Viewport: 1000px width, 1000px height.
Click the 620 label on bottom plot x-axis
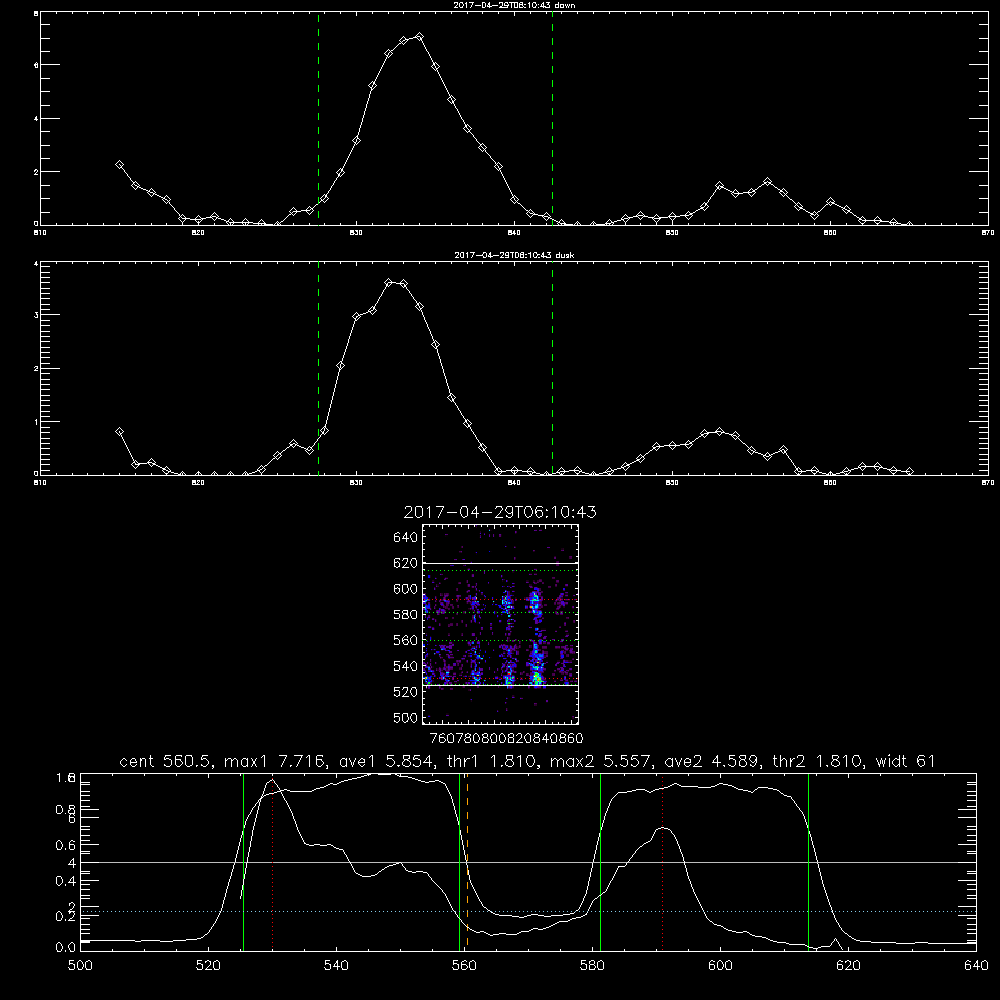tap(848, 966)
